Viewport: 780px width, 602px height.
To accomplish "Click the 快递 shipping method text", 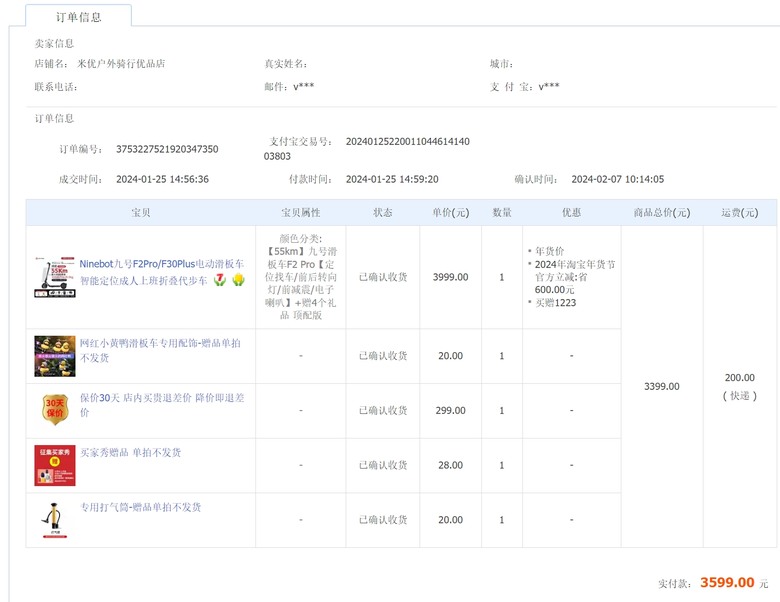I will click(x=740, y=396).
